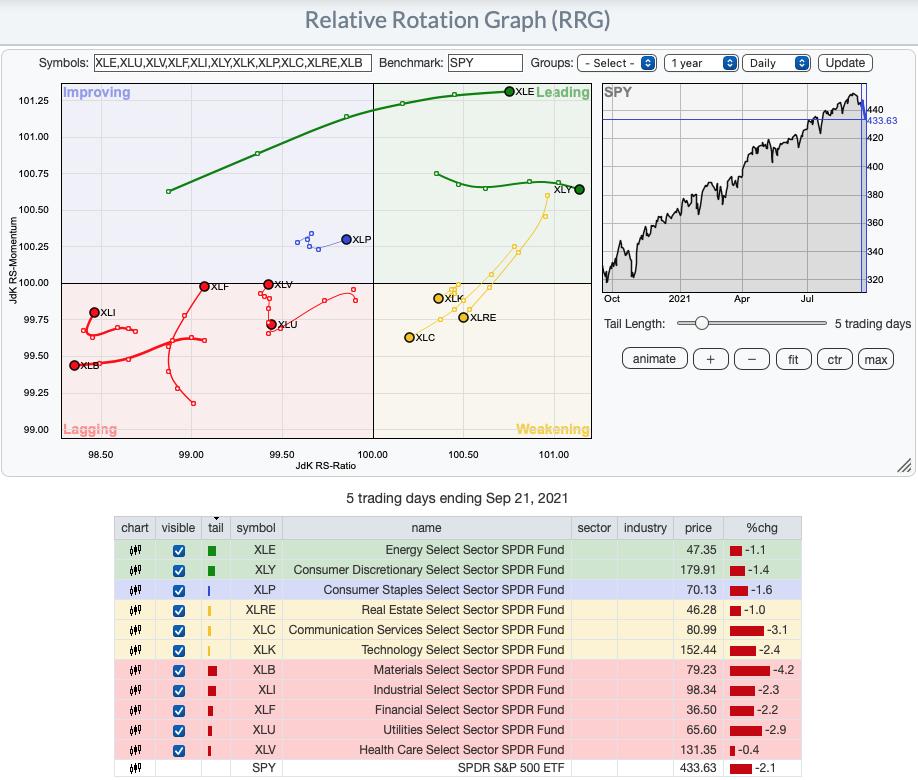
Task: Toggle visibility checkbox for XLF
Action: [179, 710]
